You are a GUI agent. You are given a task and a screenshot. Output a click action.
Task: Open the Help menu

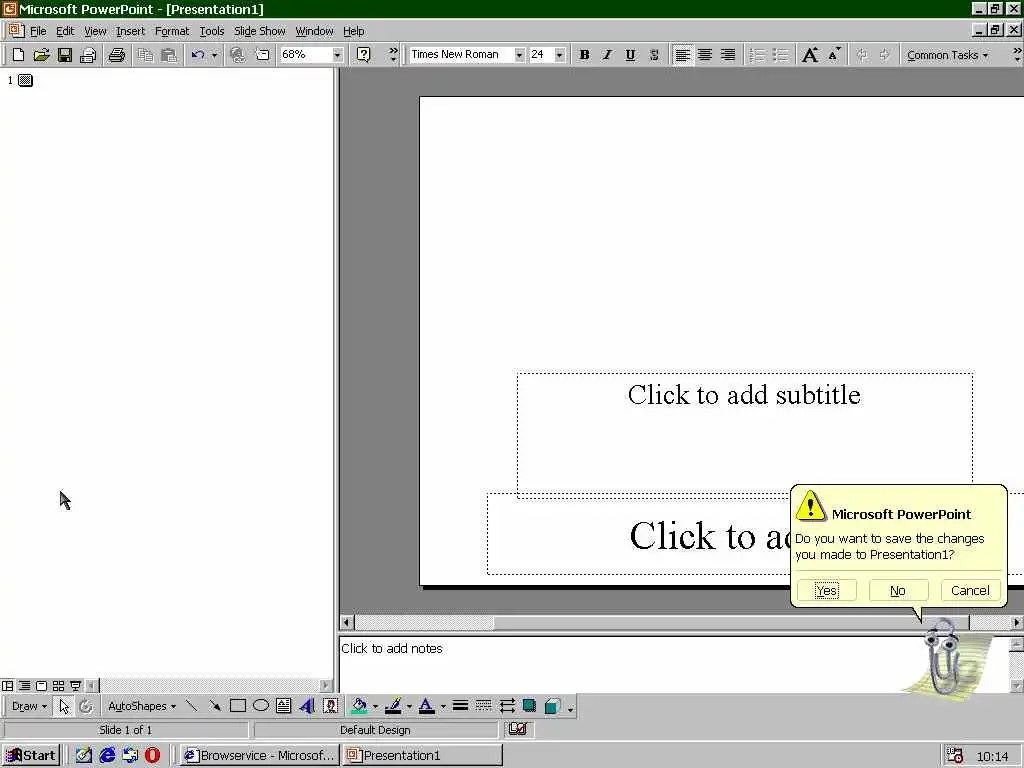click(x=353, y=31)
